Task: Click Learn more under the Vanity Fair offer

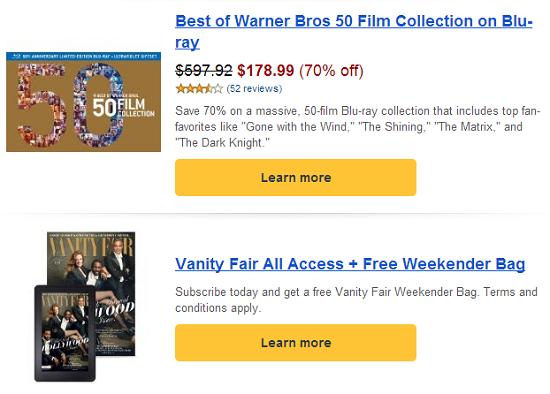Action: (x=296, y=343)
